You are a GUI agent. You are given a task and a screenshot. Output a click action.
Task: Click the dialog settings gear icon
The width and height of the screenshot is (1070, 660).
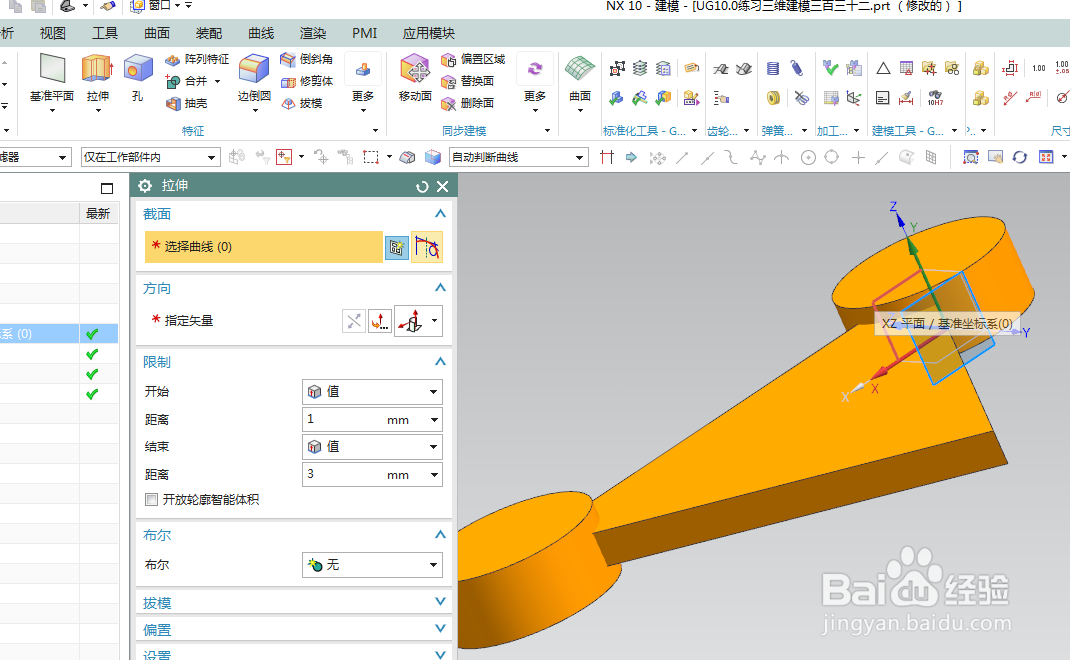(x=145, y=186)
